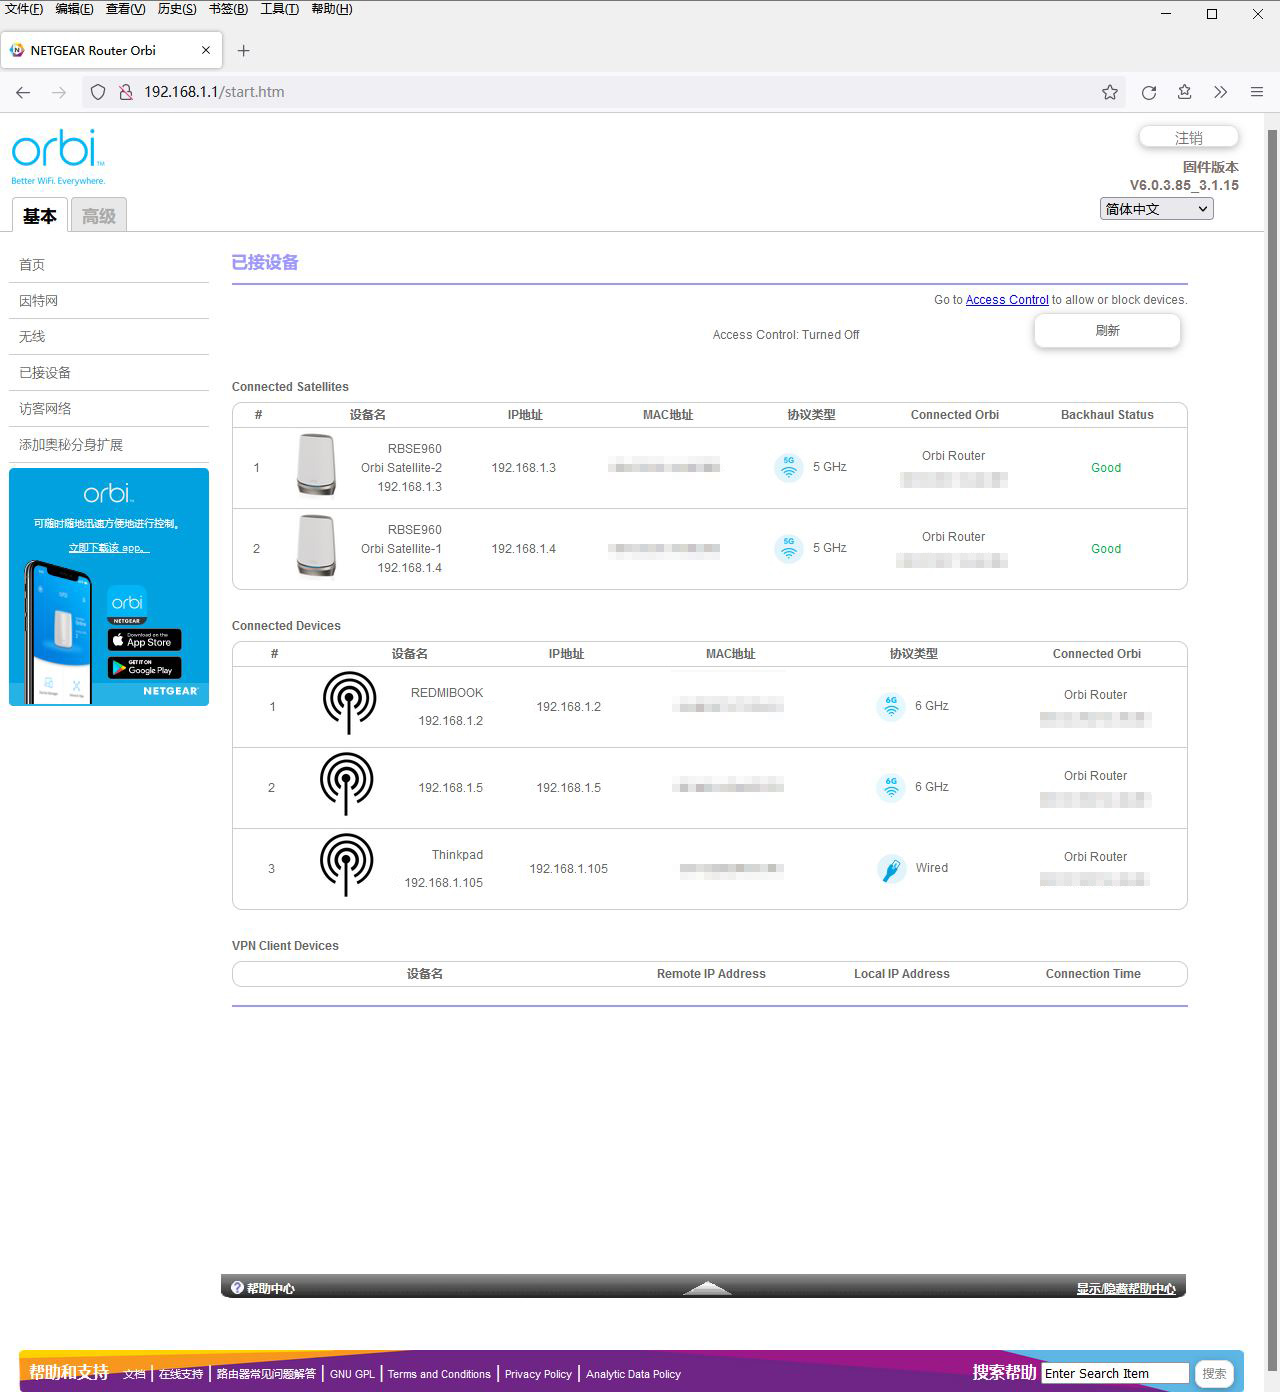This screenshot has height=1392, width=1280.
Task: Click the 注销 logout button
Action: 1189,137
